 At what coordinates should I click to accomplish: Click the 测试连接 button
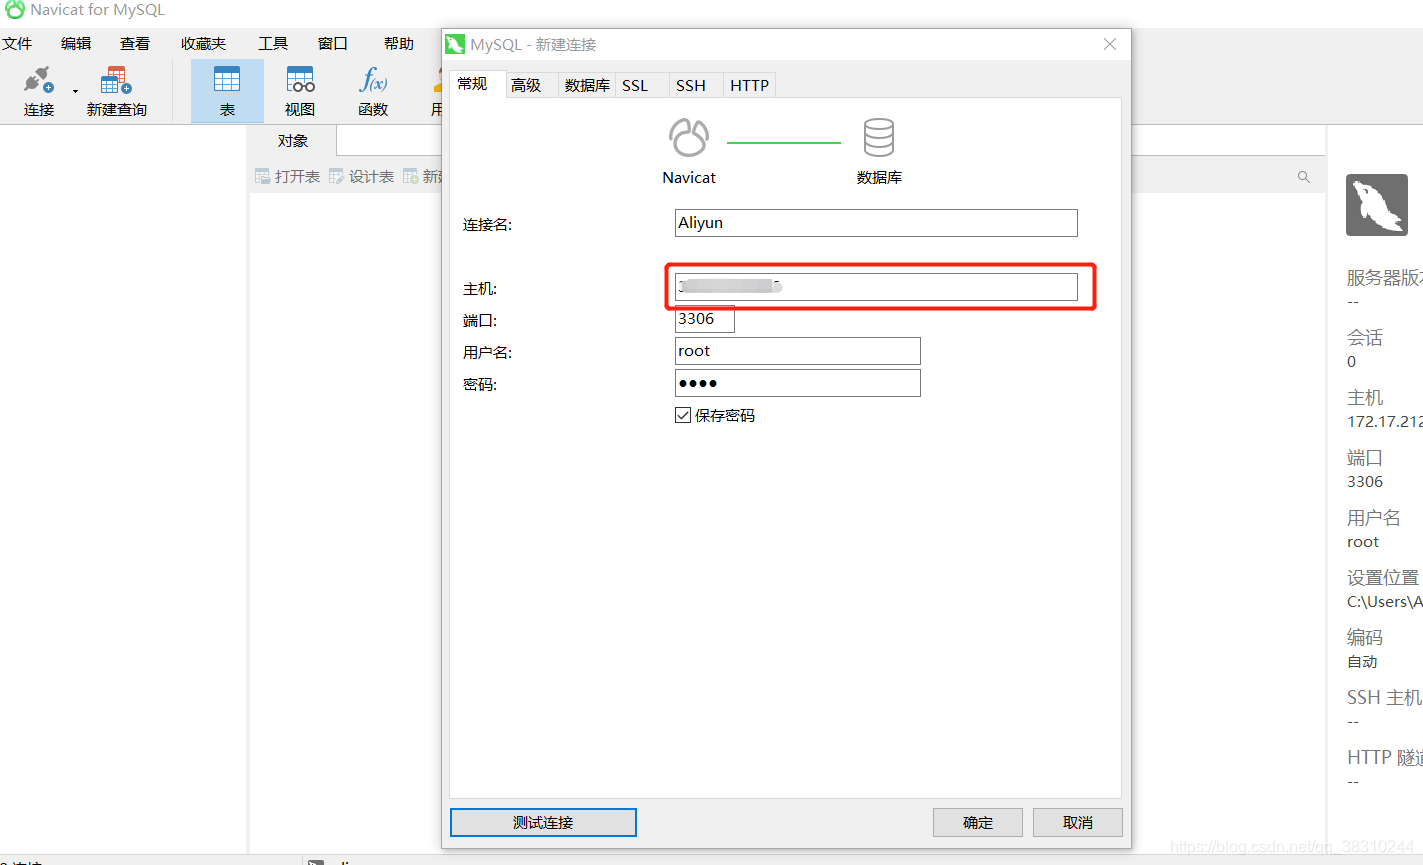pyautogui.click(x=543, y=822)
